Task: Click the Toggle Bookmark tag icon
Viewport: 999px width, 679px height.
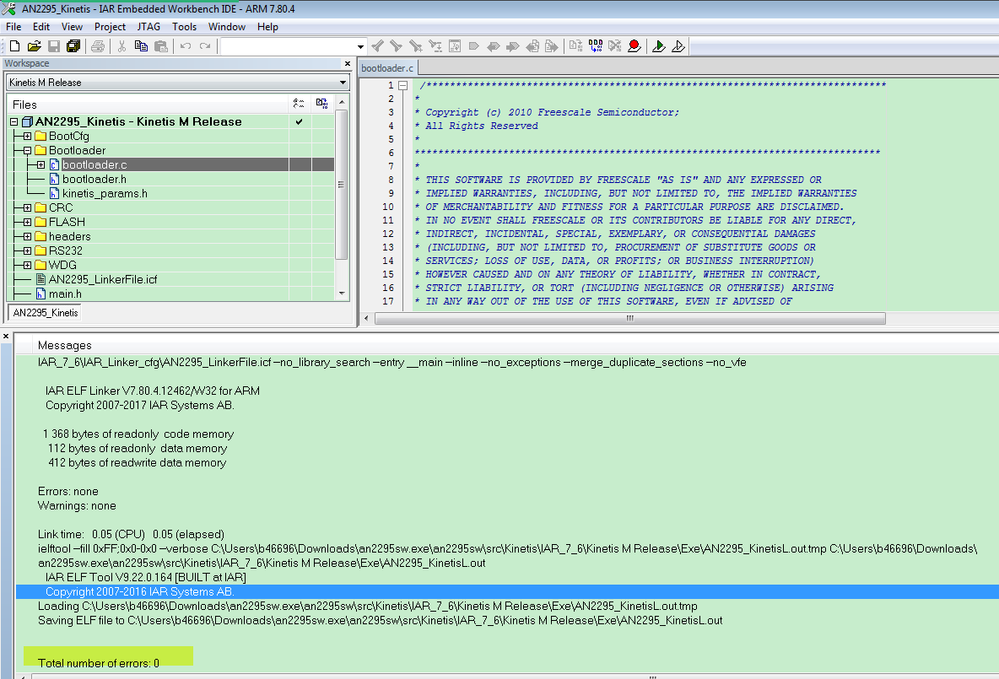Action: pyautogui.click(x=473, y=46)
